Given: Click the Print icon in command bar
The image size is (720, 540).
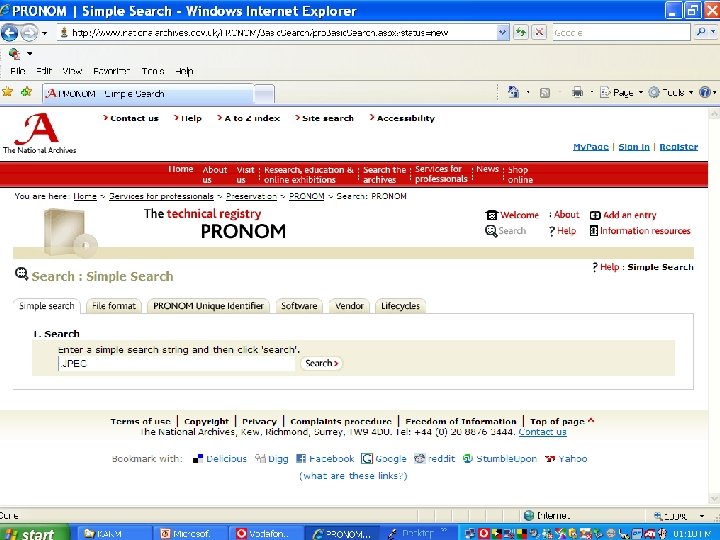Looking at the screenshot, I should click(577, 92).
